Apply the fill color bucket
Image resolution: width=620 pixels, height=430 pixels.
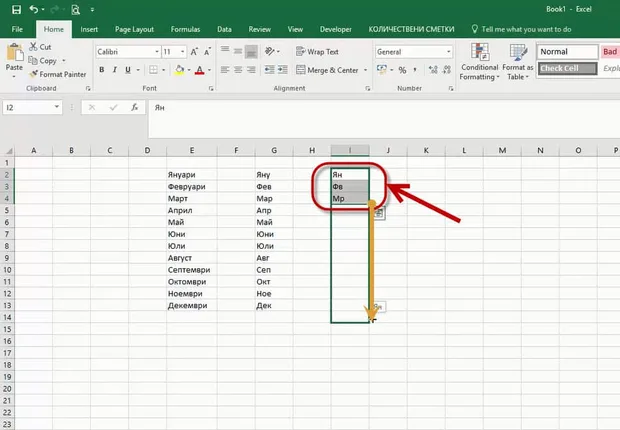point(179,70)
